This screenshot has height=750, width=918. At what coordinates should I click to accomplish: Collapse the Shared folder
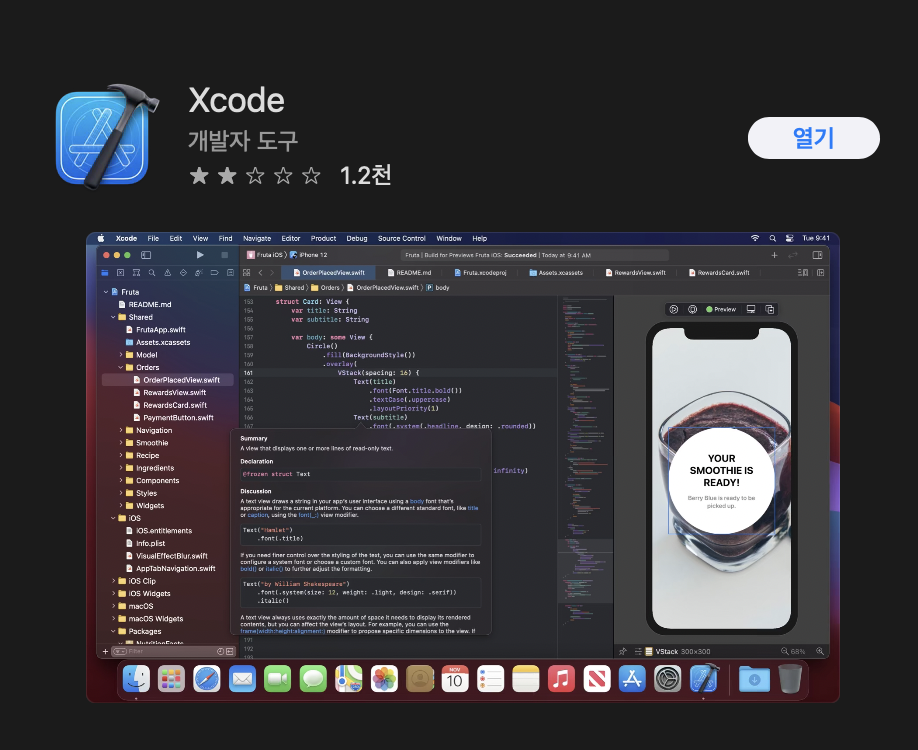(x=113, y=317)
